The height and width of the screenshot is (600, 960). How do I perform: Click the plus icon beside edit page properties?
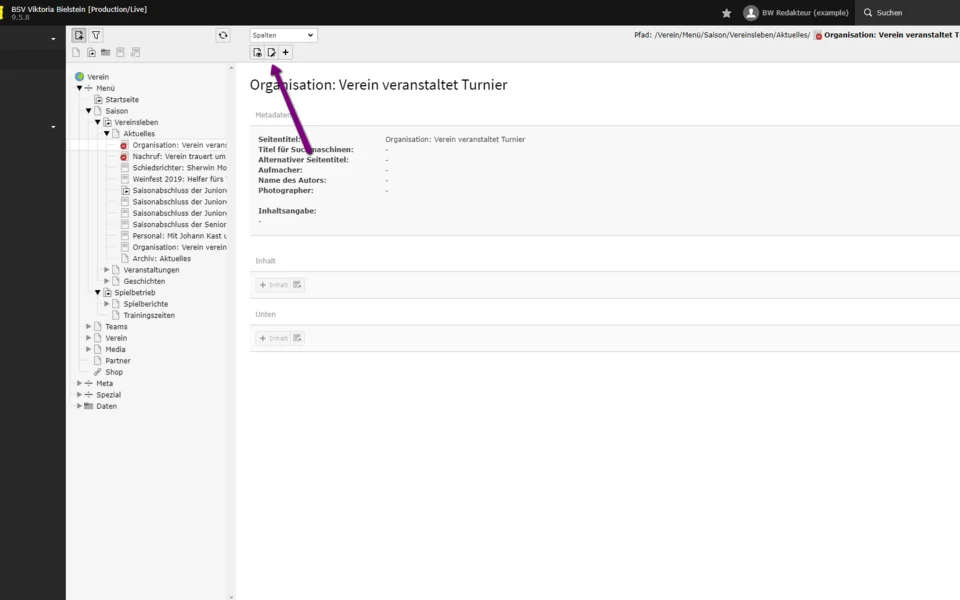[x=285, y=53]
